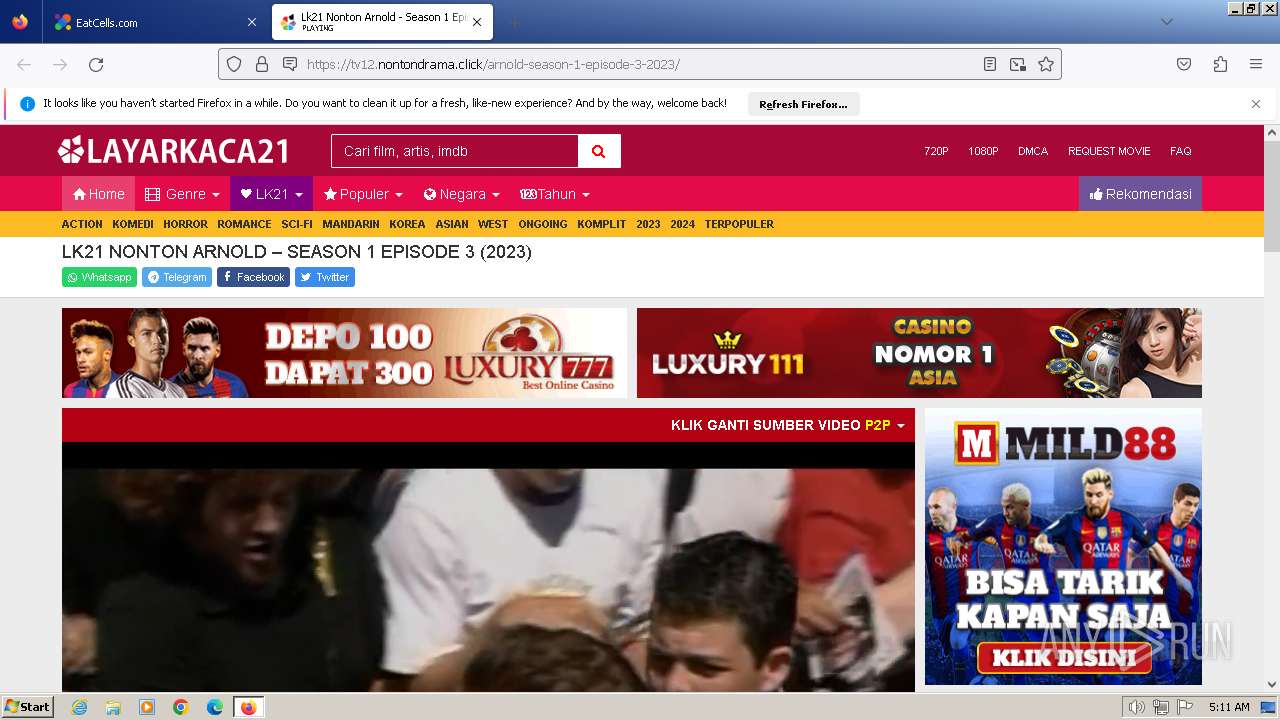Viewport: 1280px width, 720px height.
Task: Select 2024 year link
Action: tap(682, 224)
